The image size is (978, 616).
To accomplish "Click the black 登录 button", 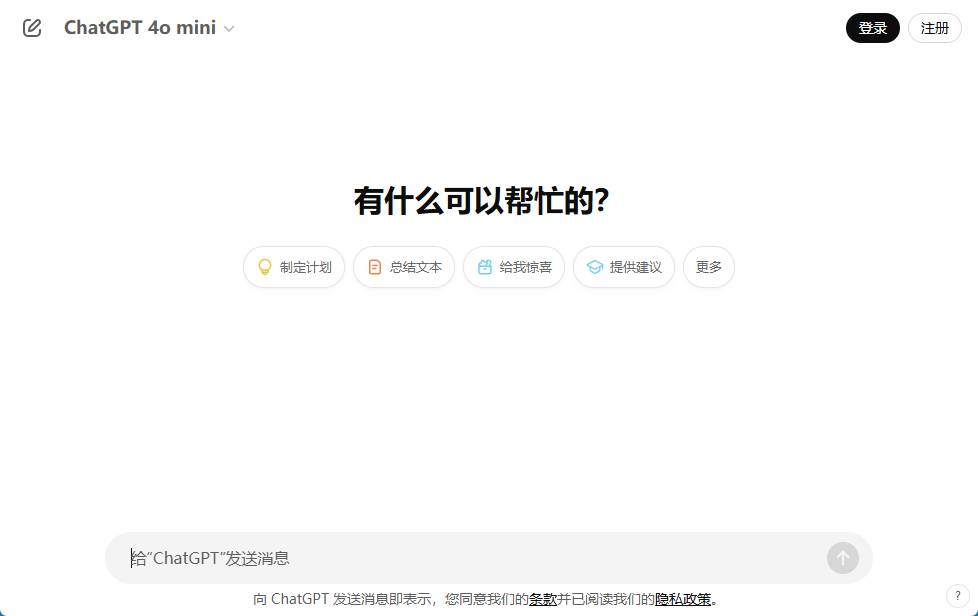I will (x=873, y=28).
